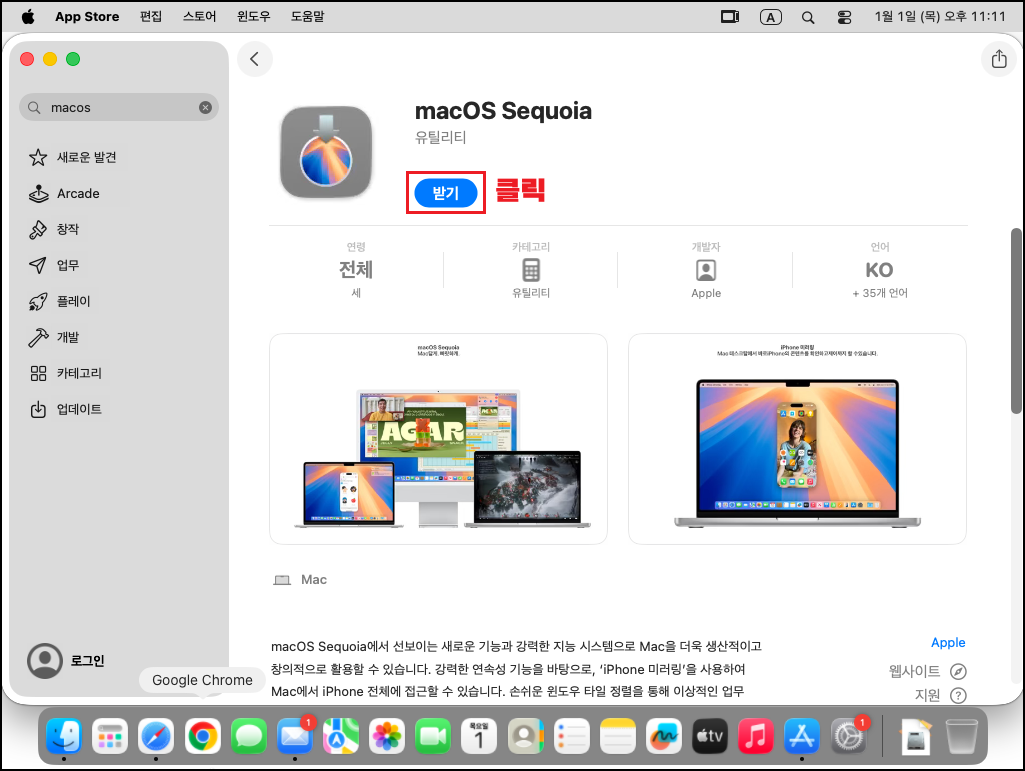Image resolution: width=1025 pixels, height=771 pixels.
Task: Open the 윈도우 menu
Action: [x=254, y=16]
